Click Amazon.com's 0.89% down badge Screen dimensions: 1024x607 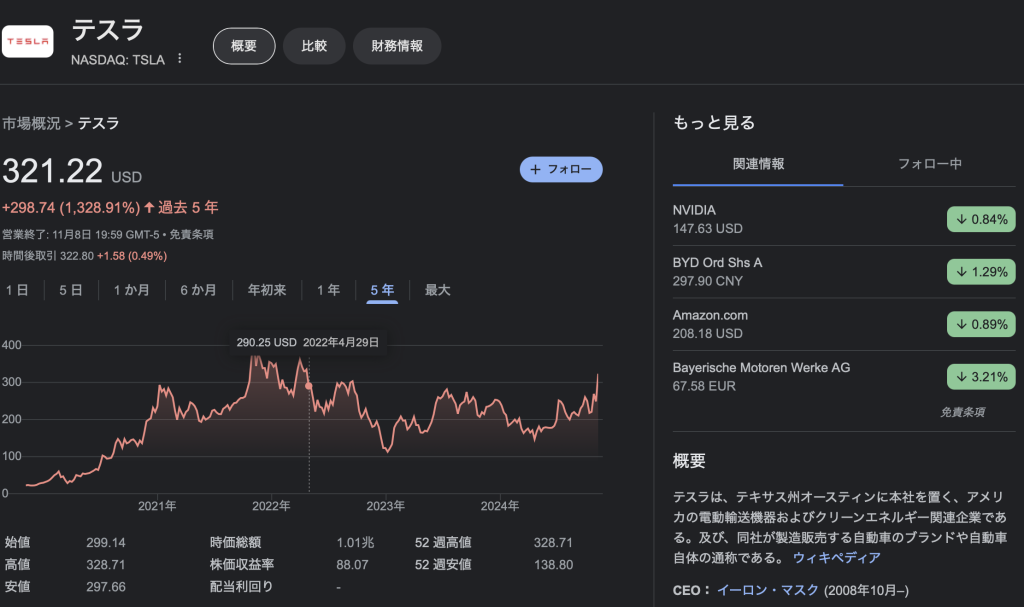pyautogui.click(x=981, y=324)
